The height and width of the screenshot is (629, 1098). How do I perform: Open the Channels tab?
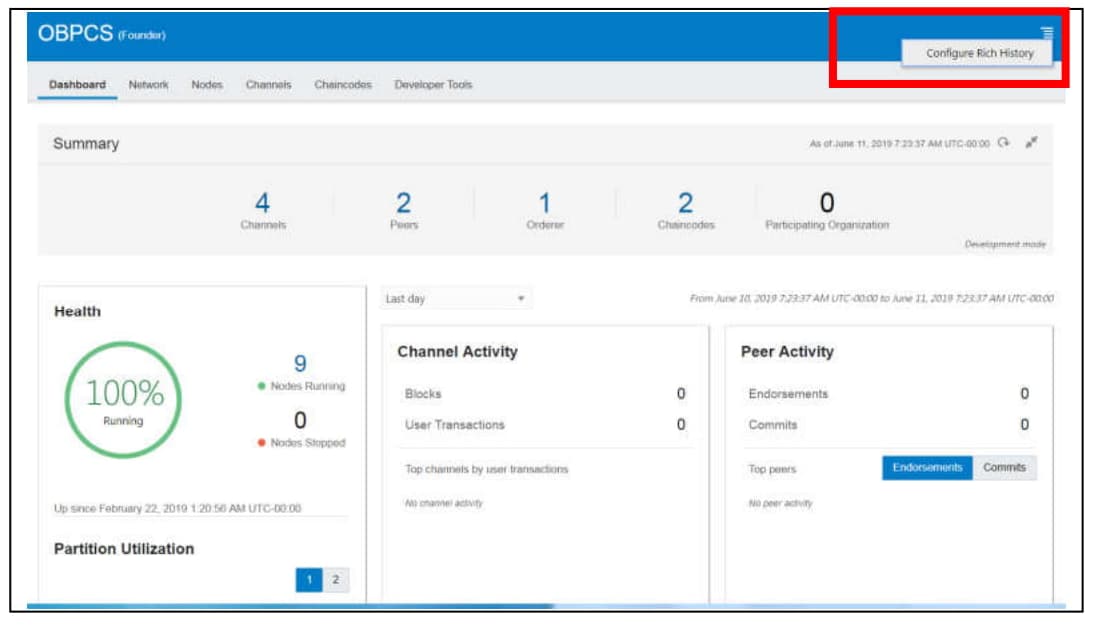(x=268, y=85)
